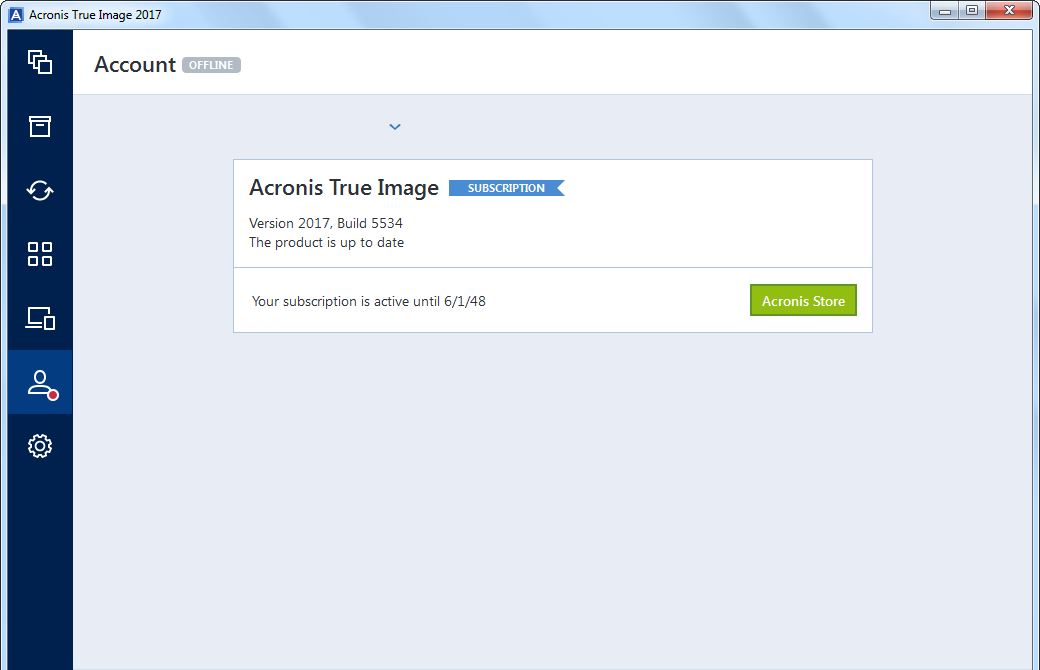Click the OFFLINE status badge
Viewport: 1040px width, 670px height.
click(211, 65)
